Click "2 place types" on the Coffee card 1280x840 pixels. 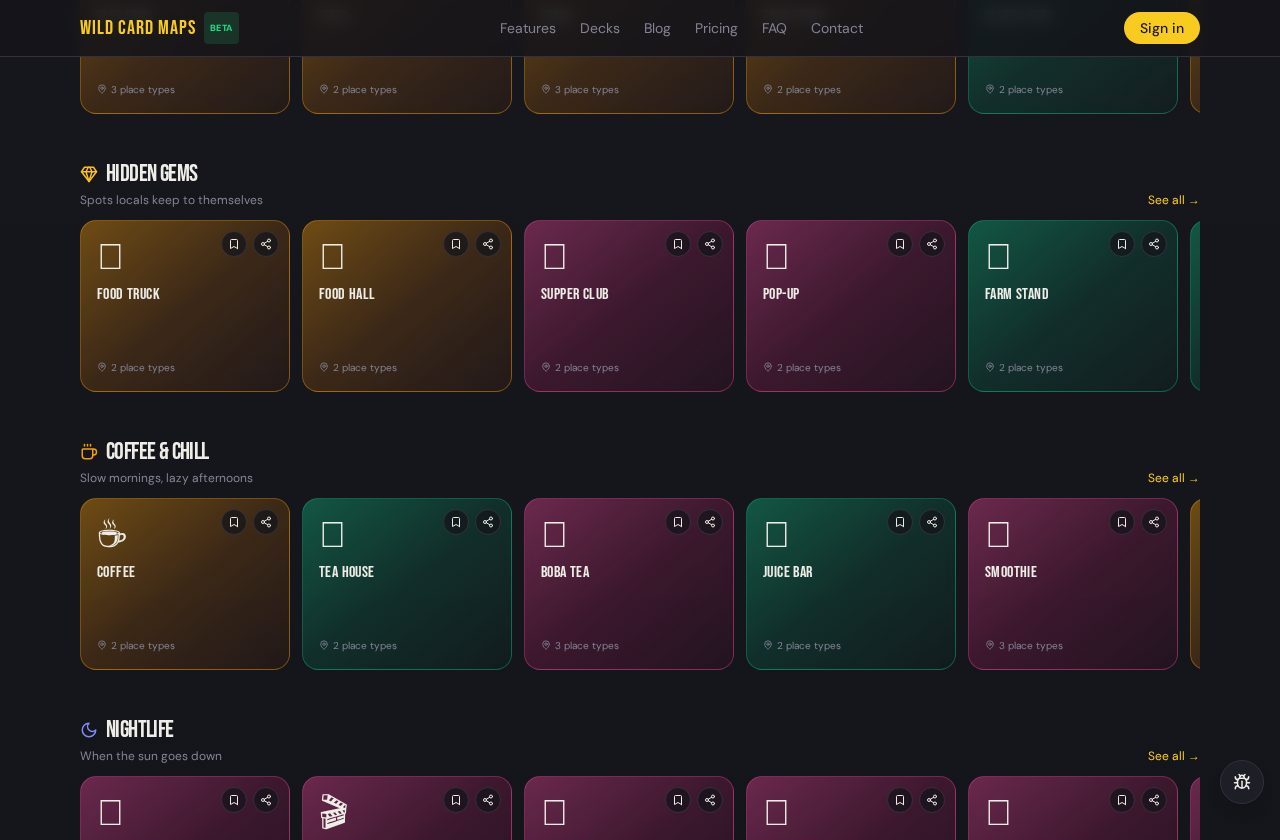(143, 646)
